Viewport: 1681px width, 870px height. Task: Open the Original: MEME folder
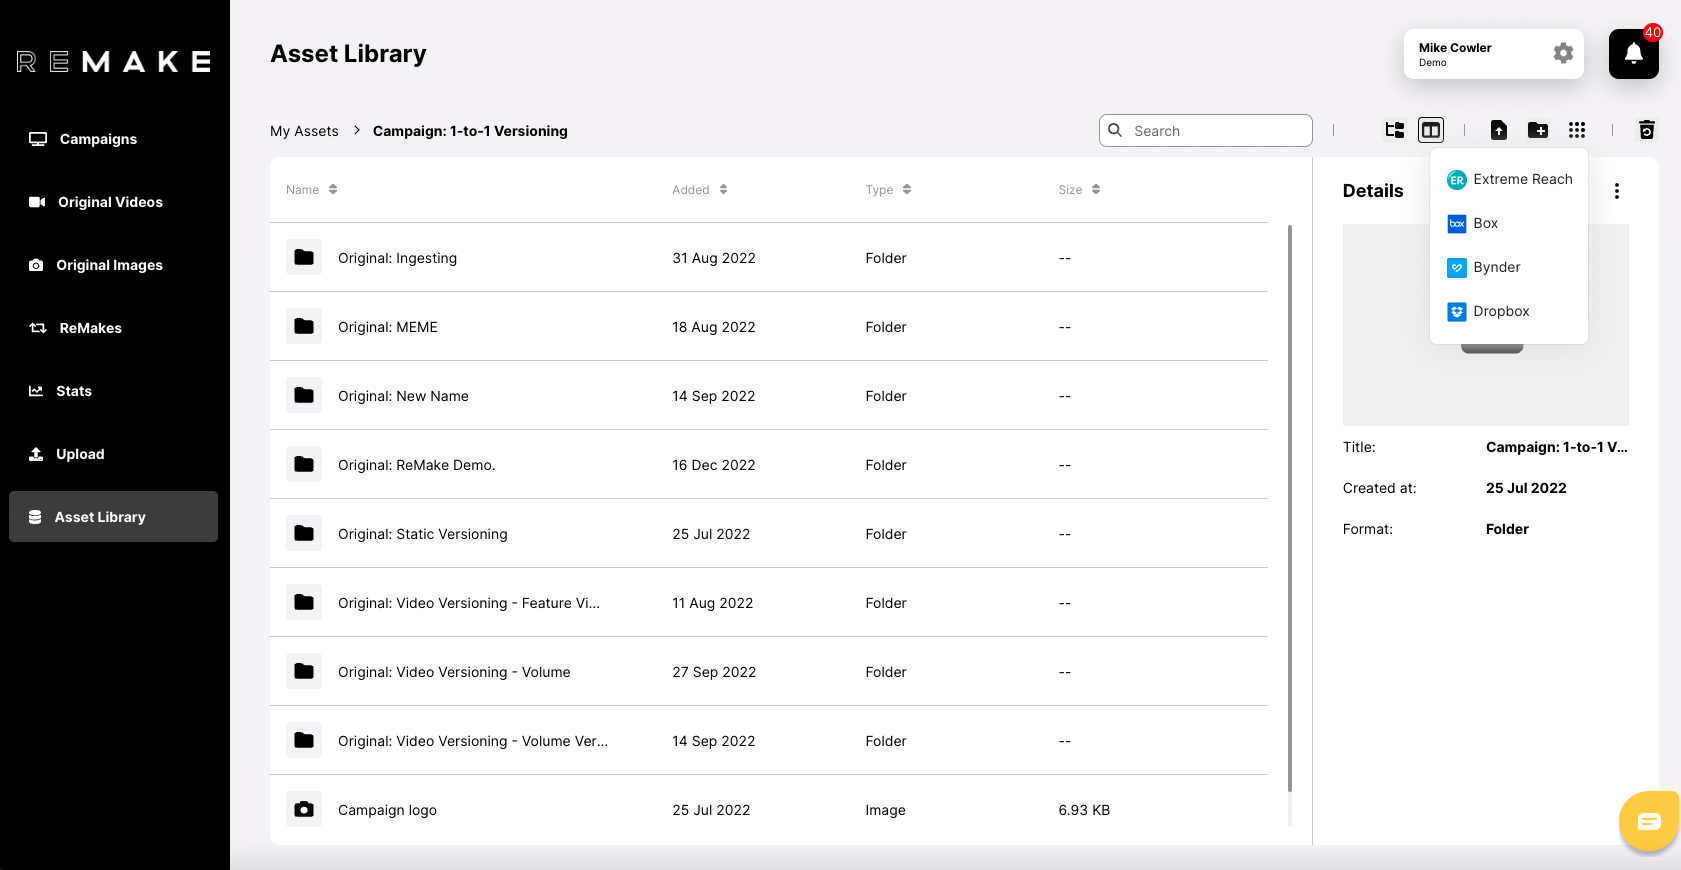(x=388, y=327)
